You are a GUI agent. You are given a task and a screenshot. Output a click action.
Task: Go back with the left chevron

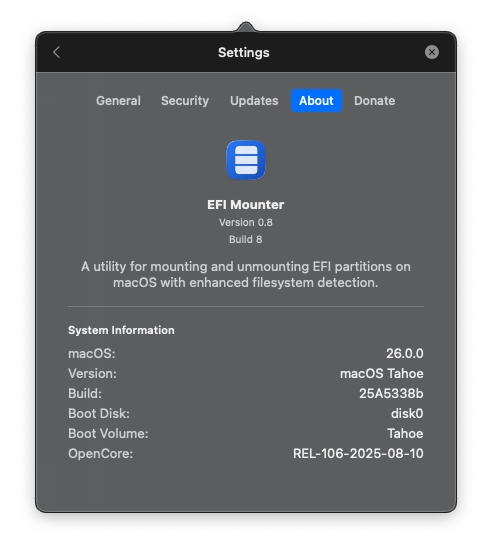coord(57,52)
